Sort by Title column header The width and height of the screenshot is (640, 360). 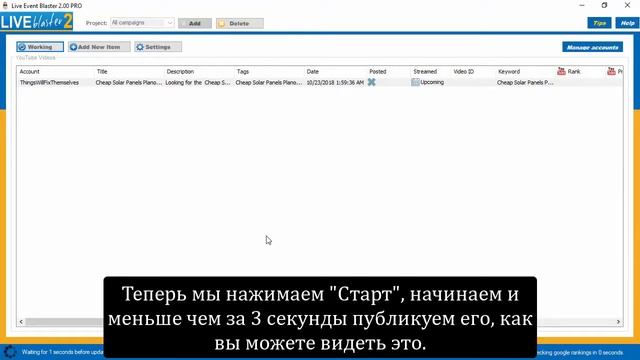tap(102, 71)
